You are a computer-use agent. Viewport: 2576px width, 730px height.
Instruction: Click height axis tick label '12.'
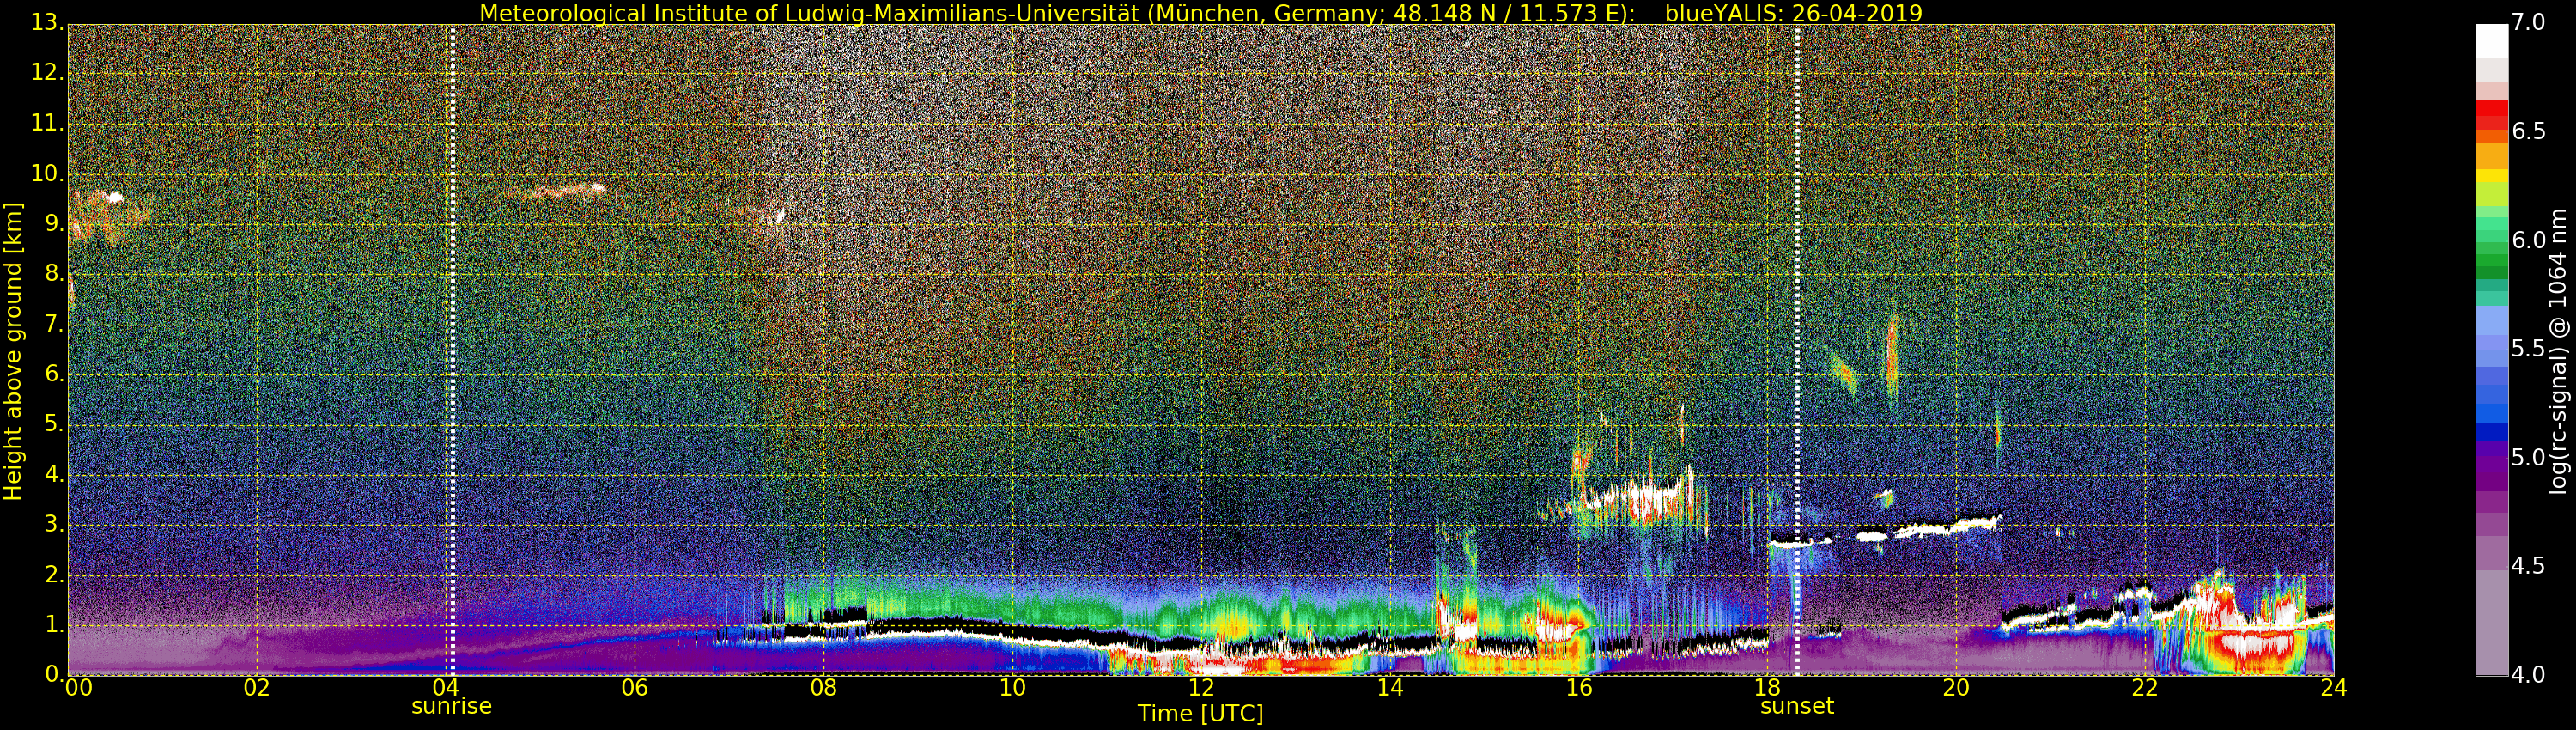47,72
